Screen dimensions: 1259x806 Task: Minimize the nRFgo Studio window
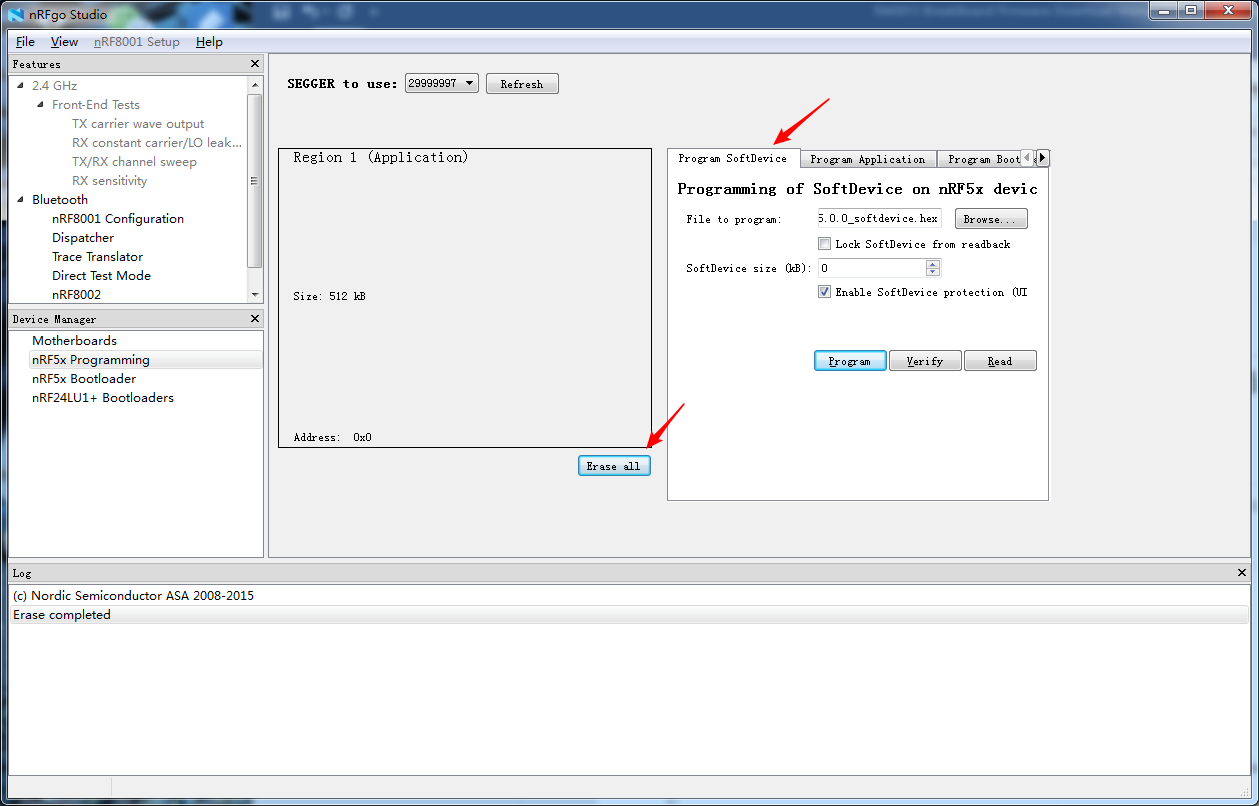[1161, 10]
